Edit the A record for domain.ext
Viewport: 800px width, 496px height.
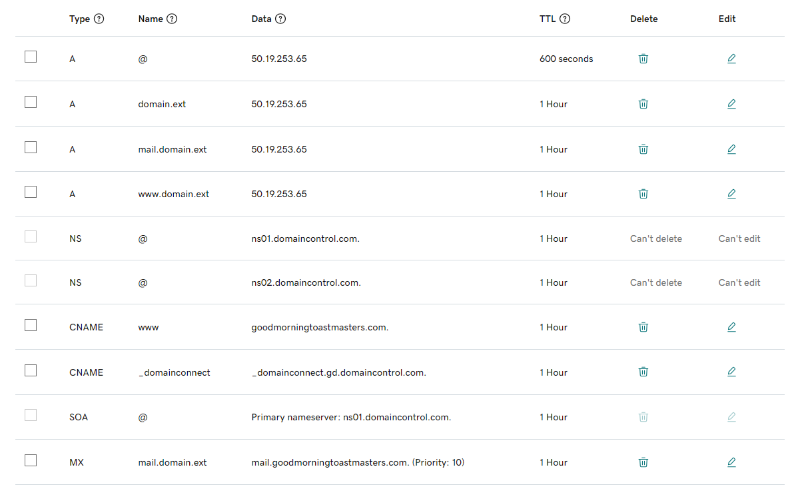tap(731, 104)
